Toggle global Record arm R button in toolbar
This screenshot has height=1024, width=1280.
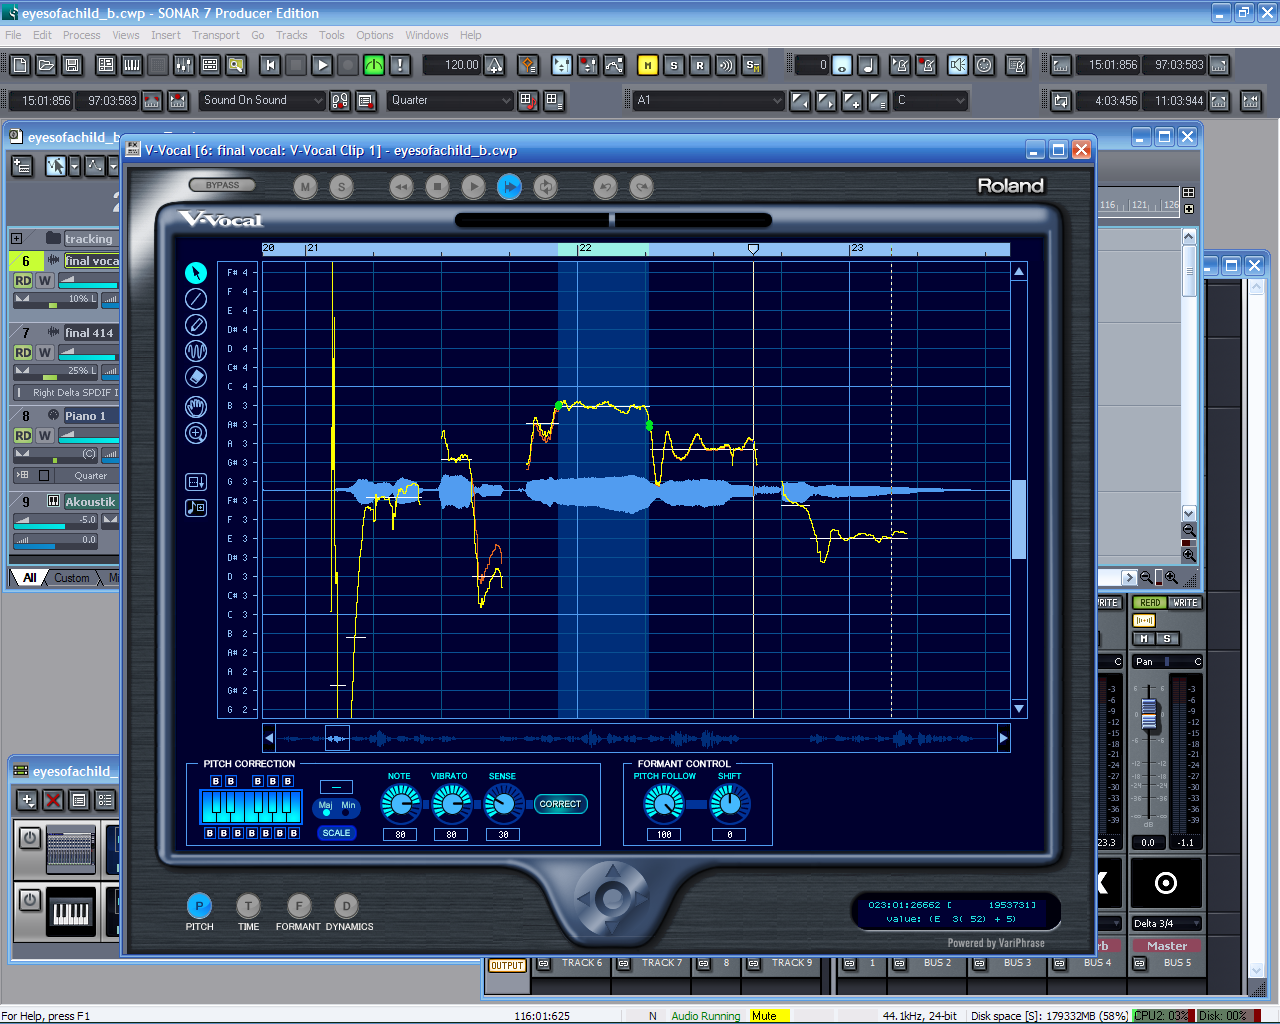tap(700, 65)
